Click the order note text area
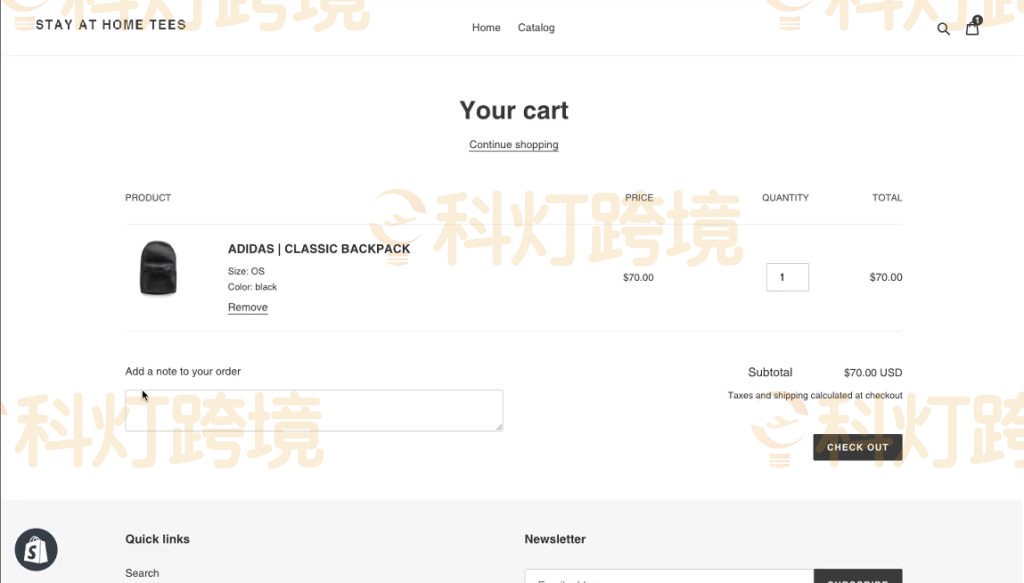The height and width of the screenshot is (583, 1024). coord(314,410)
